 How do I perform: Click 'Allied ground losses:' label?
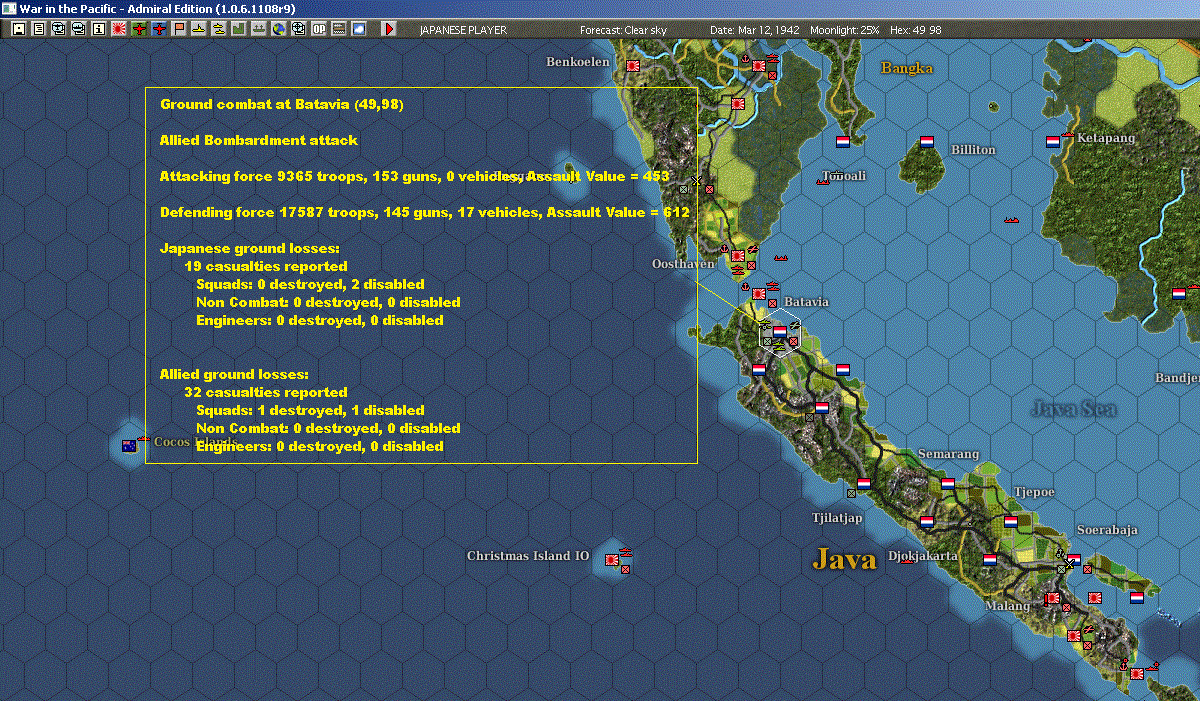click(234, 374)
